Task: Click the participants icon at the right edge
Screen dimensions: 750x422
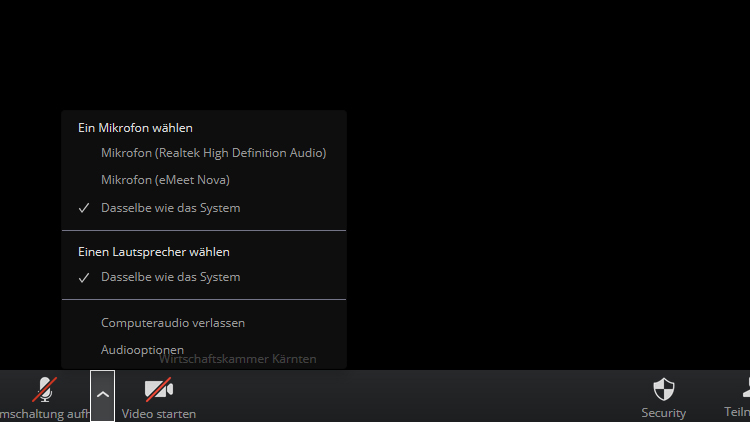Action: tap(743, 389)
